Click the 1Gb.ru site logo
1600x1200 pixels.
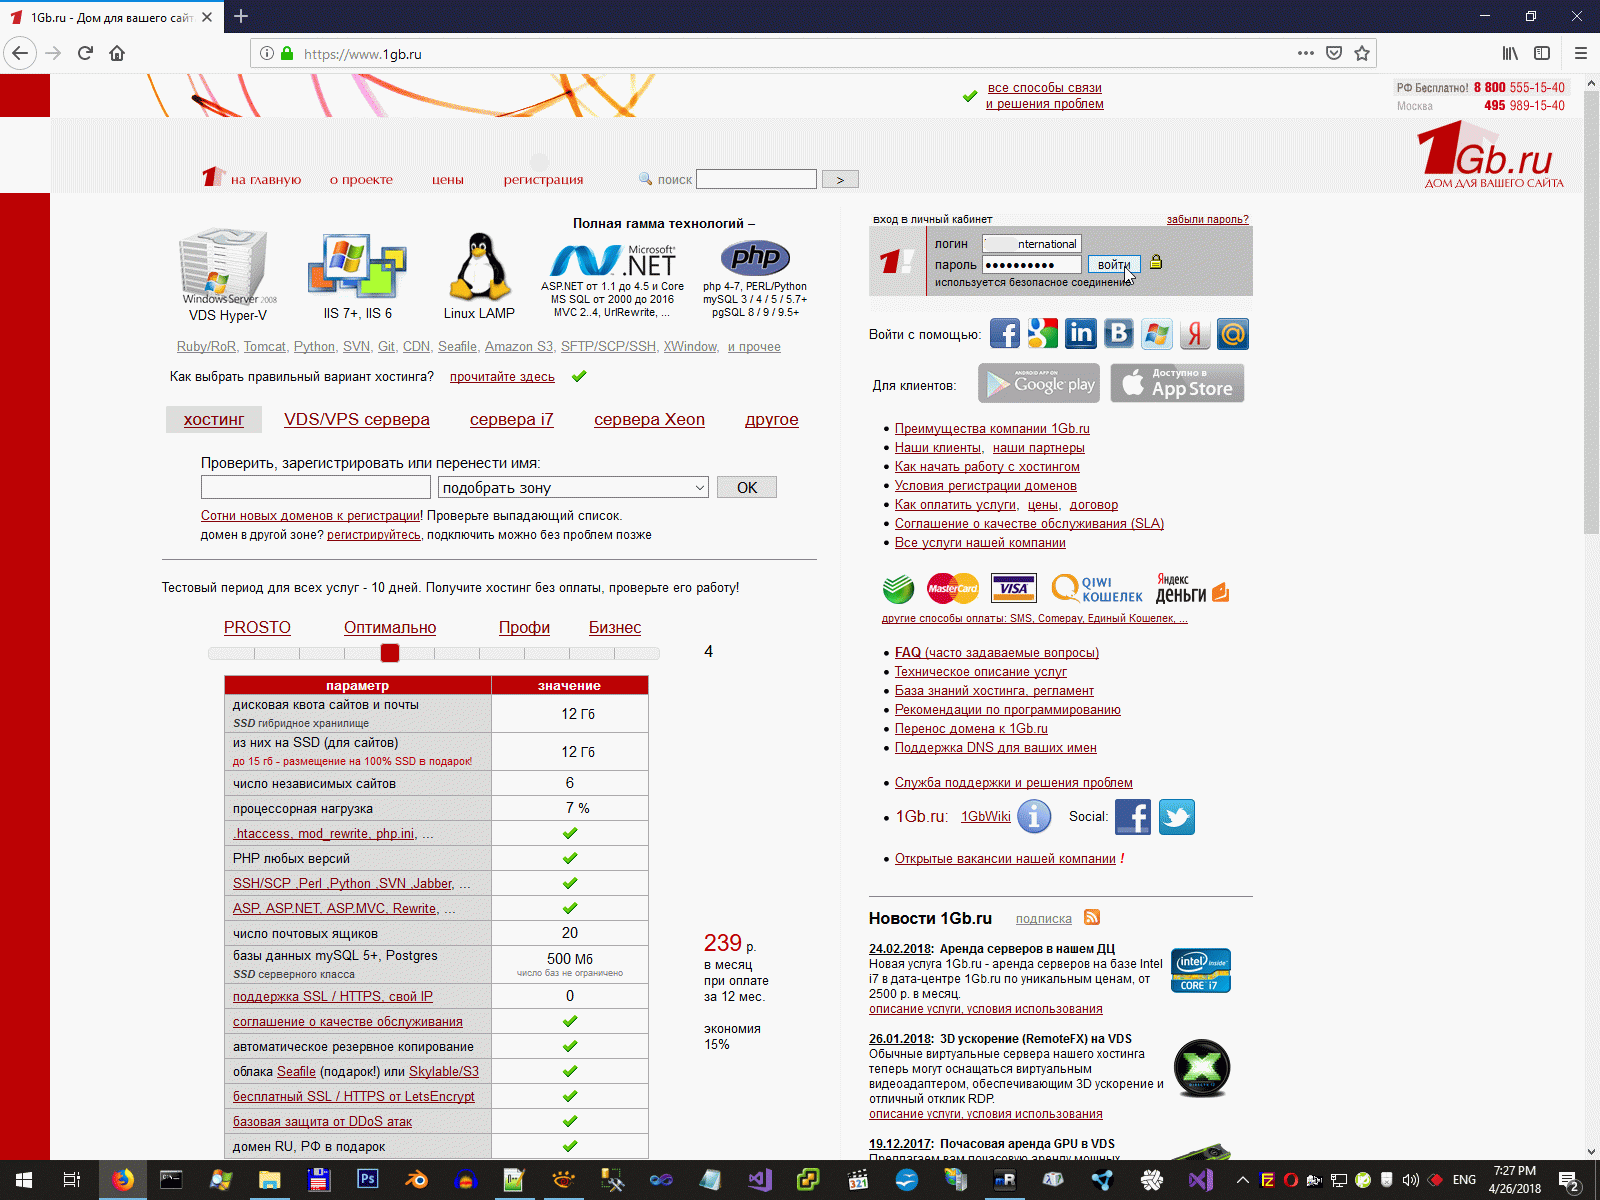coord(1491,155)
